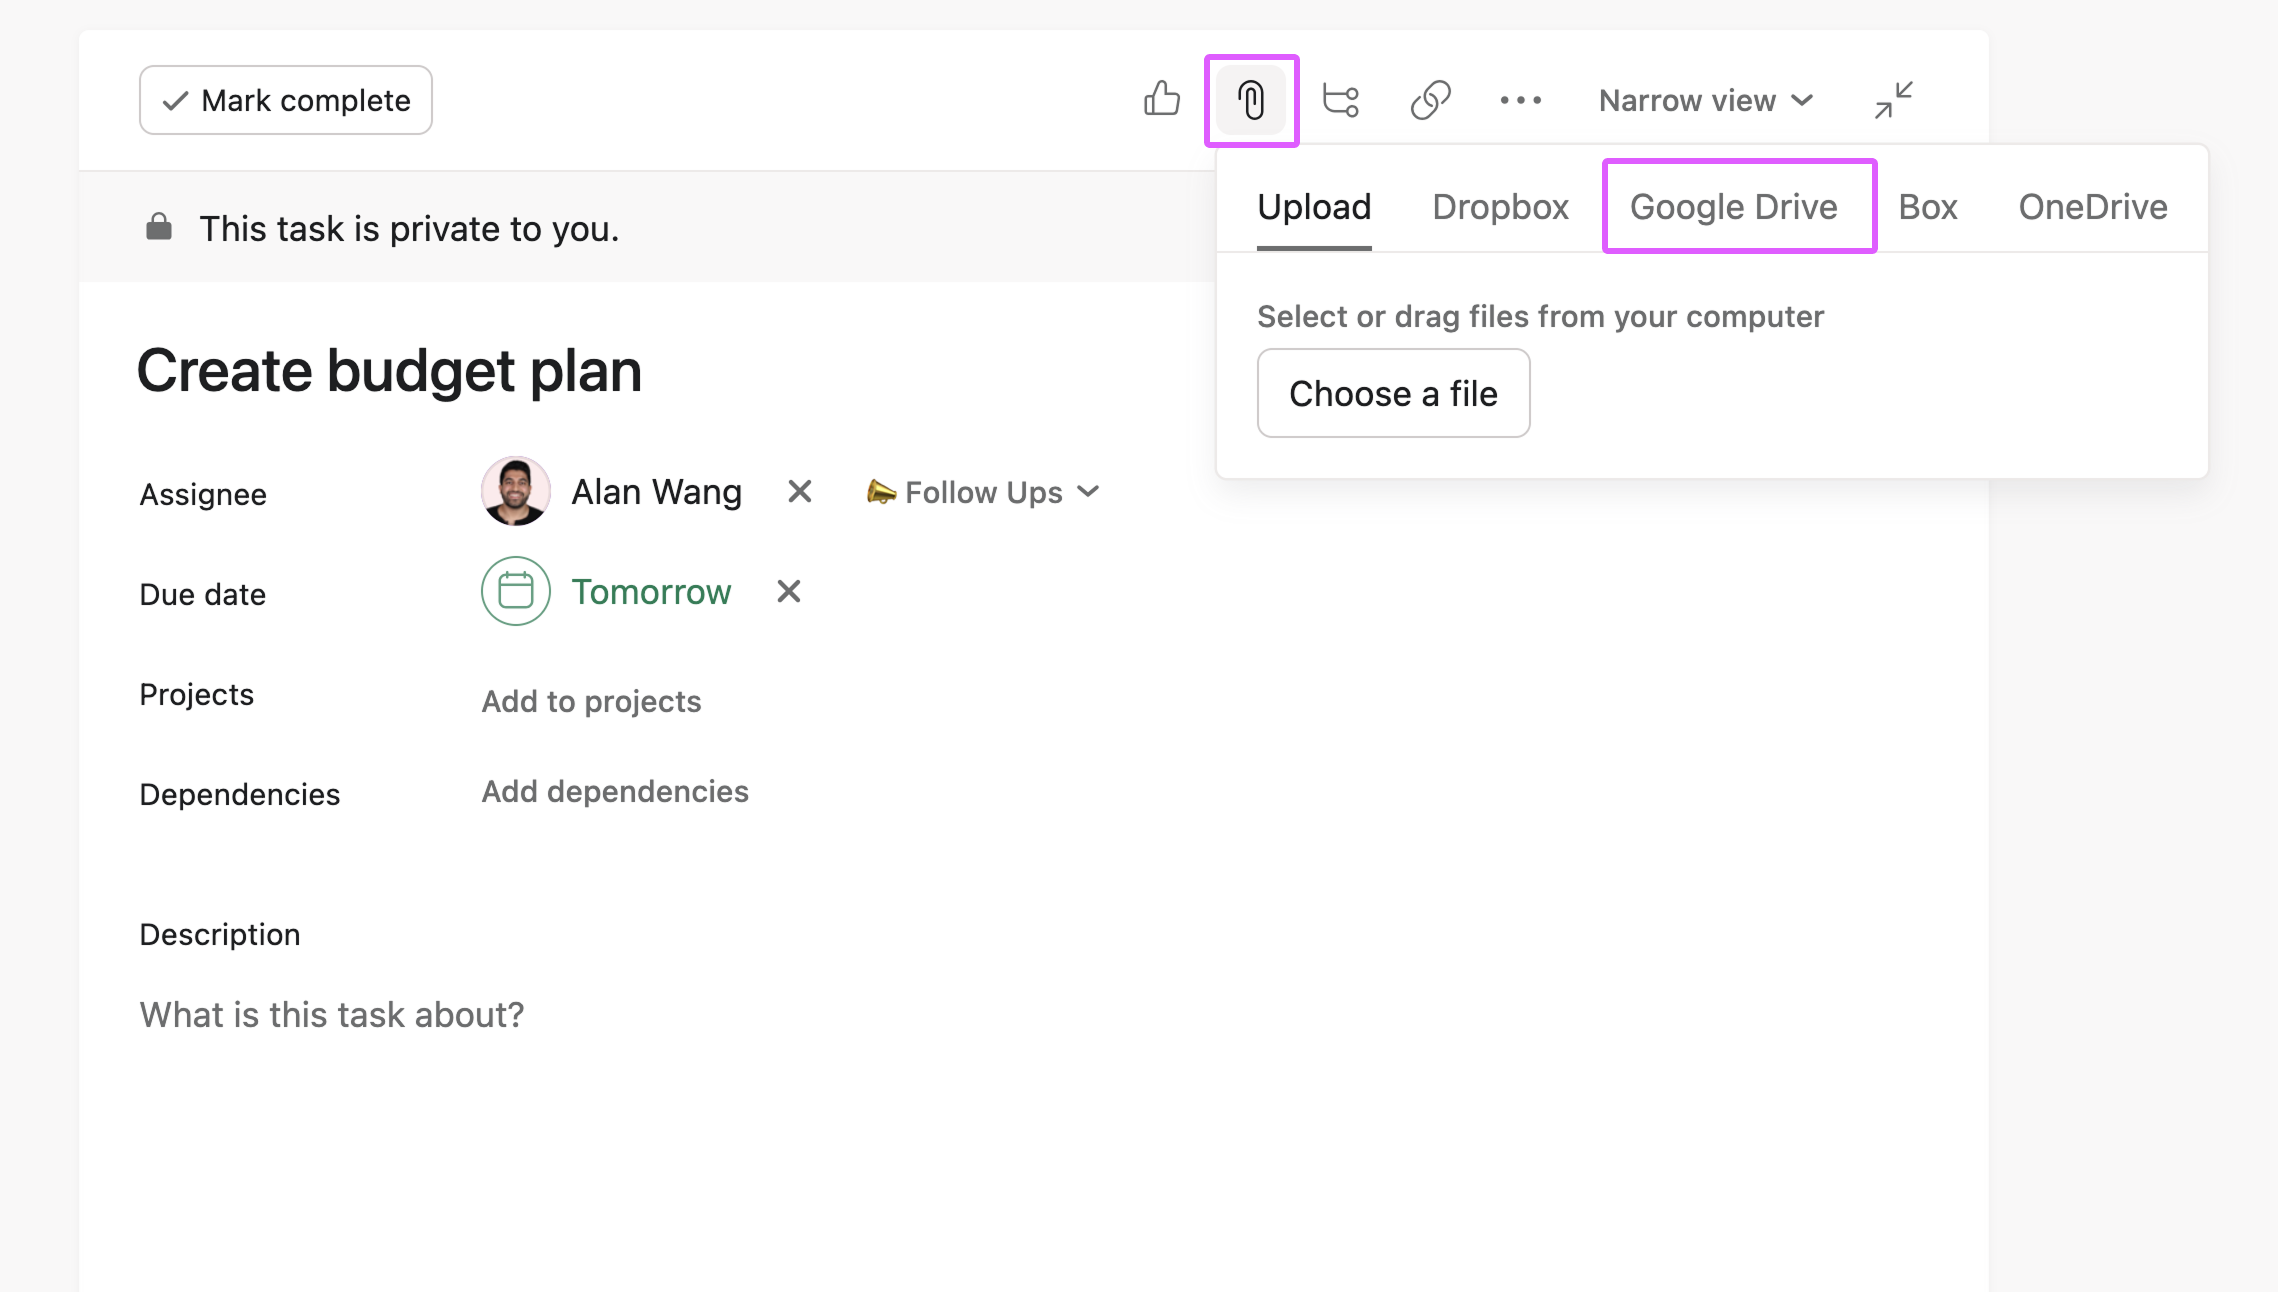Open the Narrow view dropdown
This screenshot has height=1292, width=2278.
pyautogui.click(x=1704, y=100)
